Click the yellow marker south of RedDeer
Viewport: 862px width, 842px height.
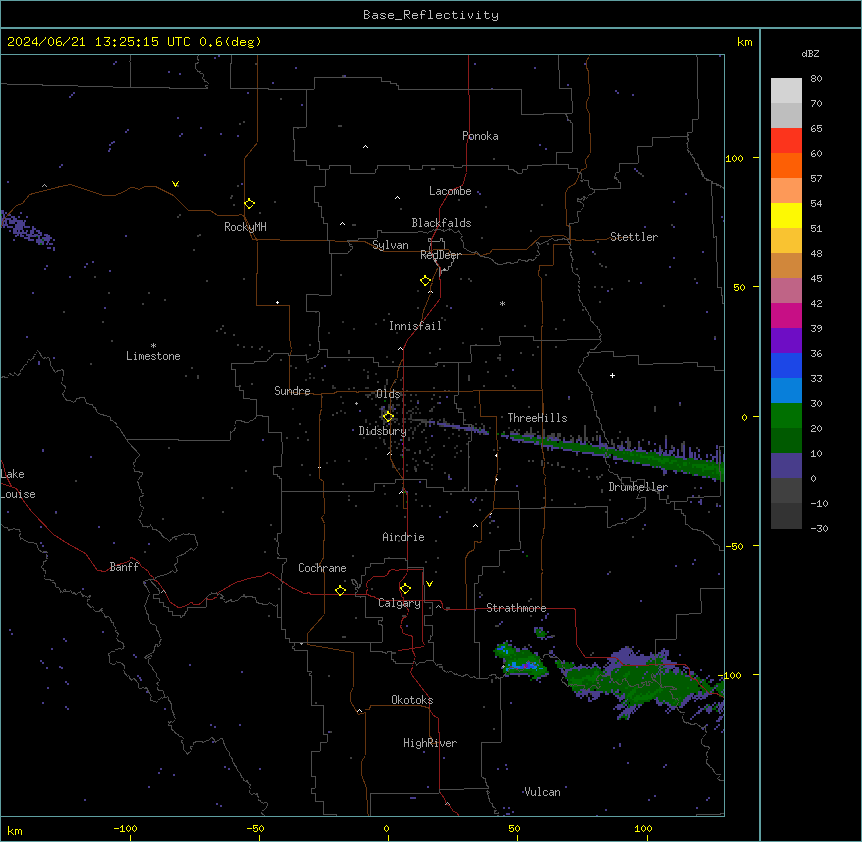pyautogui.click(x=426, y=281)
